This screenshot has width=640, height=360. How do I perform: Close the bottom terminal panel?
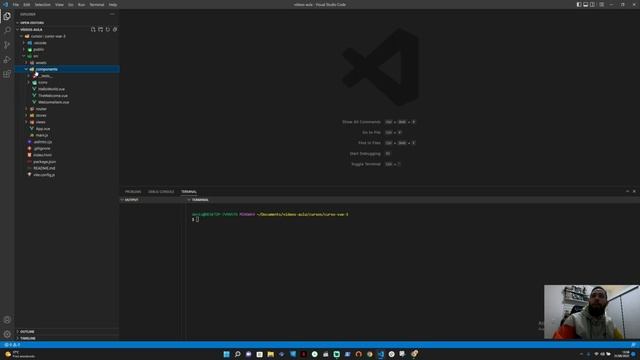[x=634, y=191]
